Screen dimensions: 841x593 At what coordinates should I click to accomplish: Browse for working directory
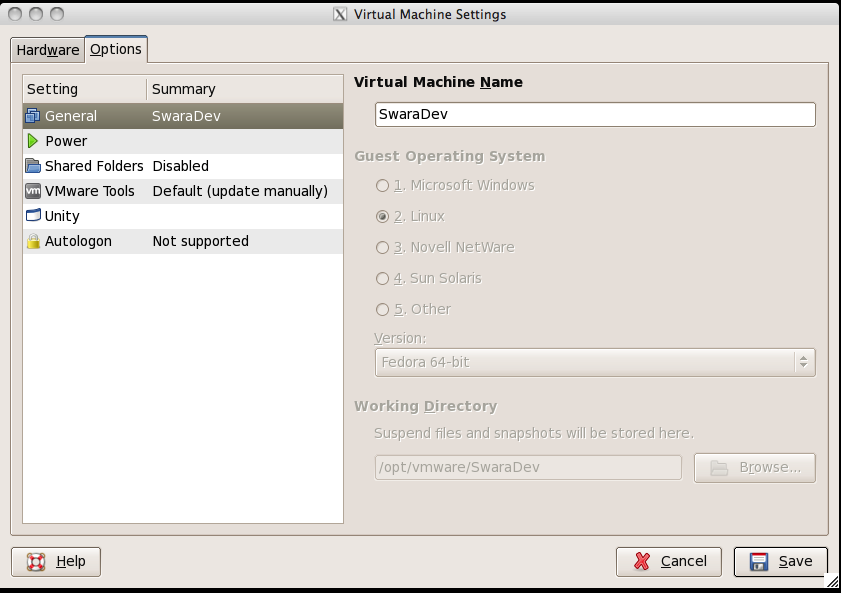tap(755, 468)
